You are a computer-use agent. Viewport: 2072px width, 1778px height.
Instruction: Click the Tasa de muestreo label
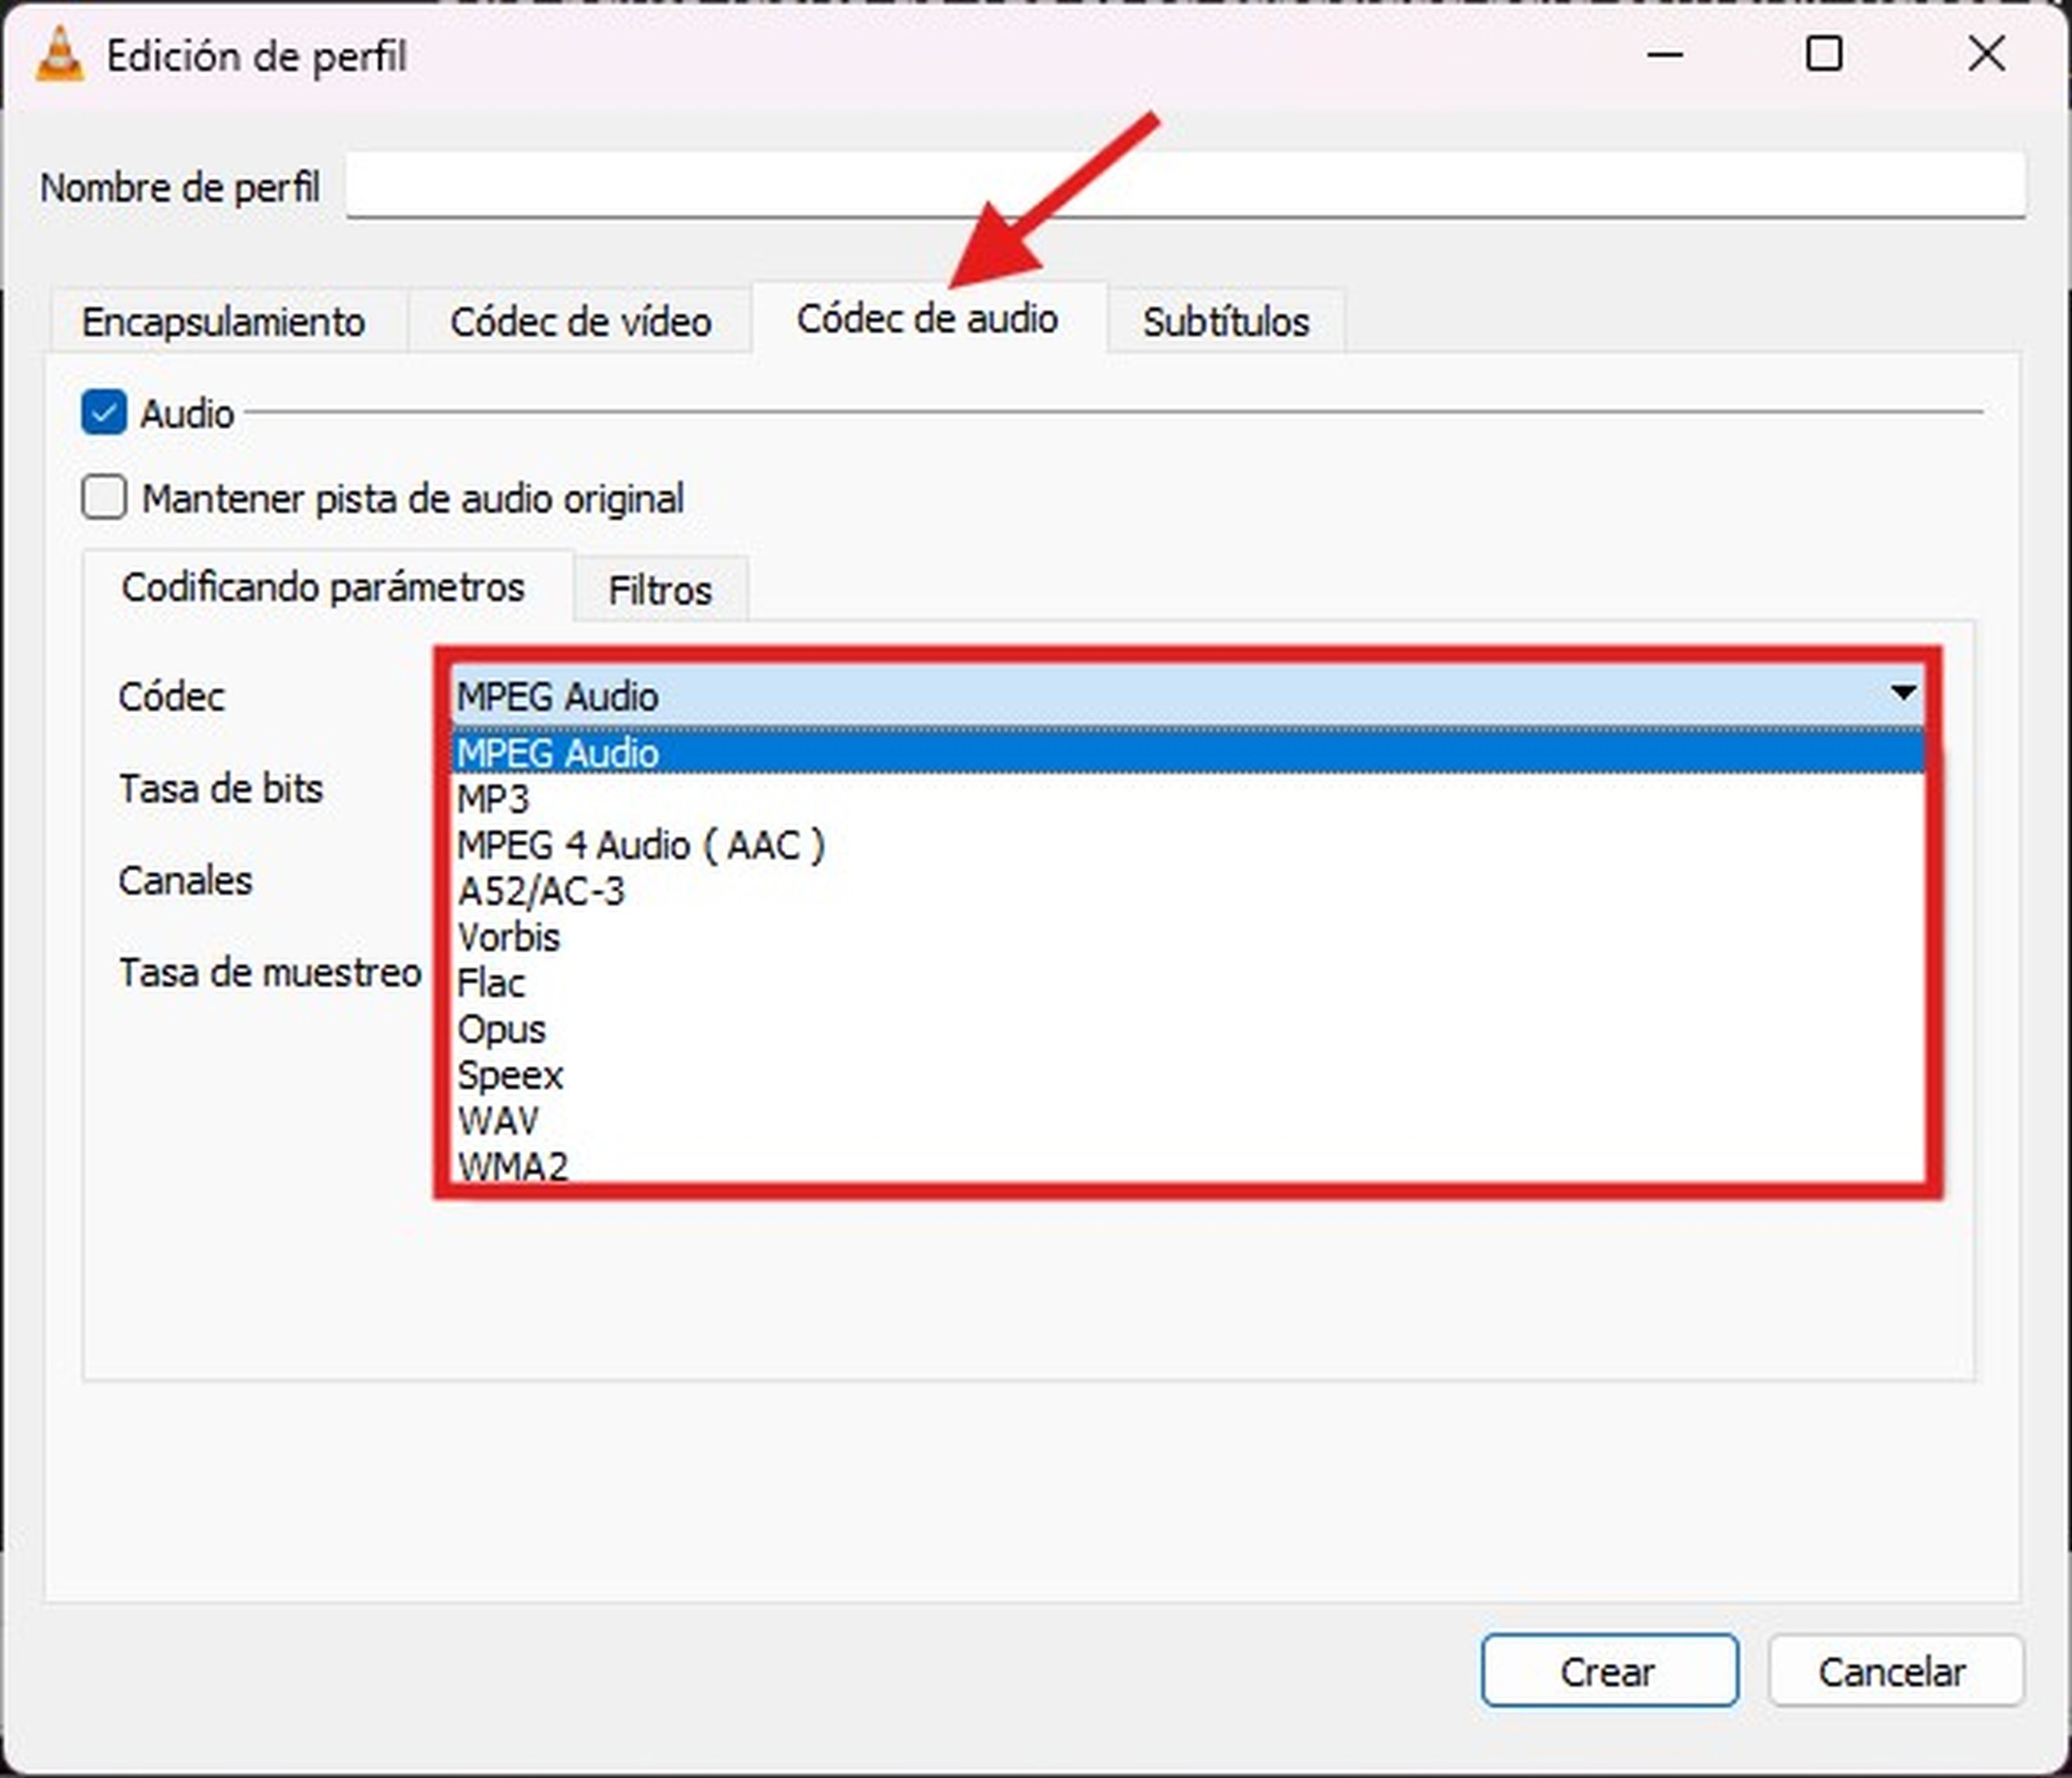coord(270,972)
